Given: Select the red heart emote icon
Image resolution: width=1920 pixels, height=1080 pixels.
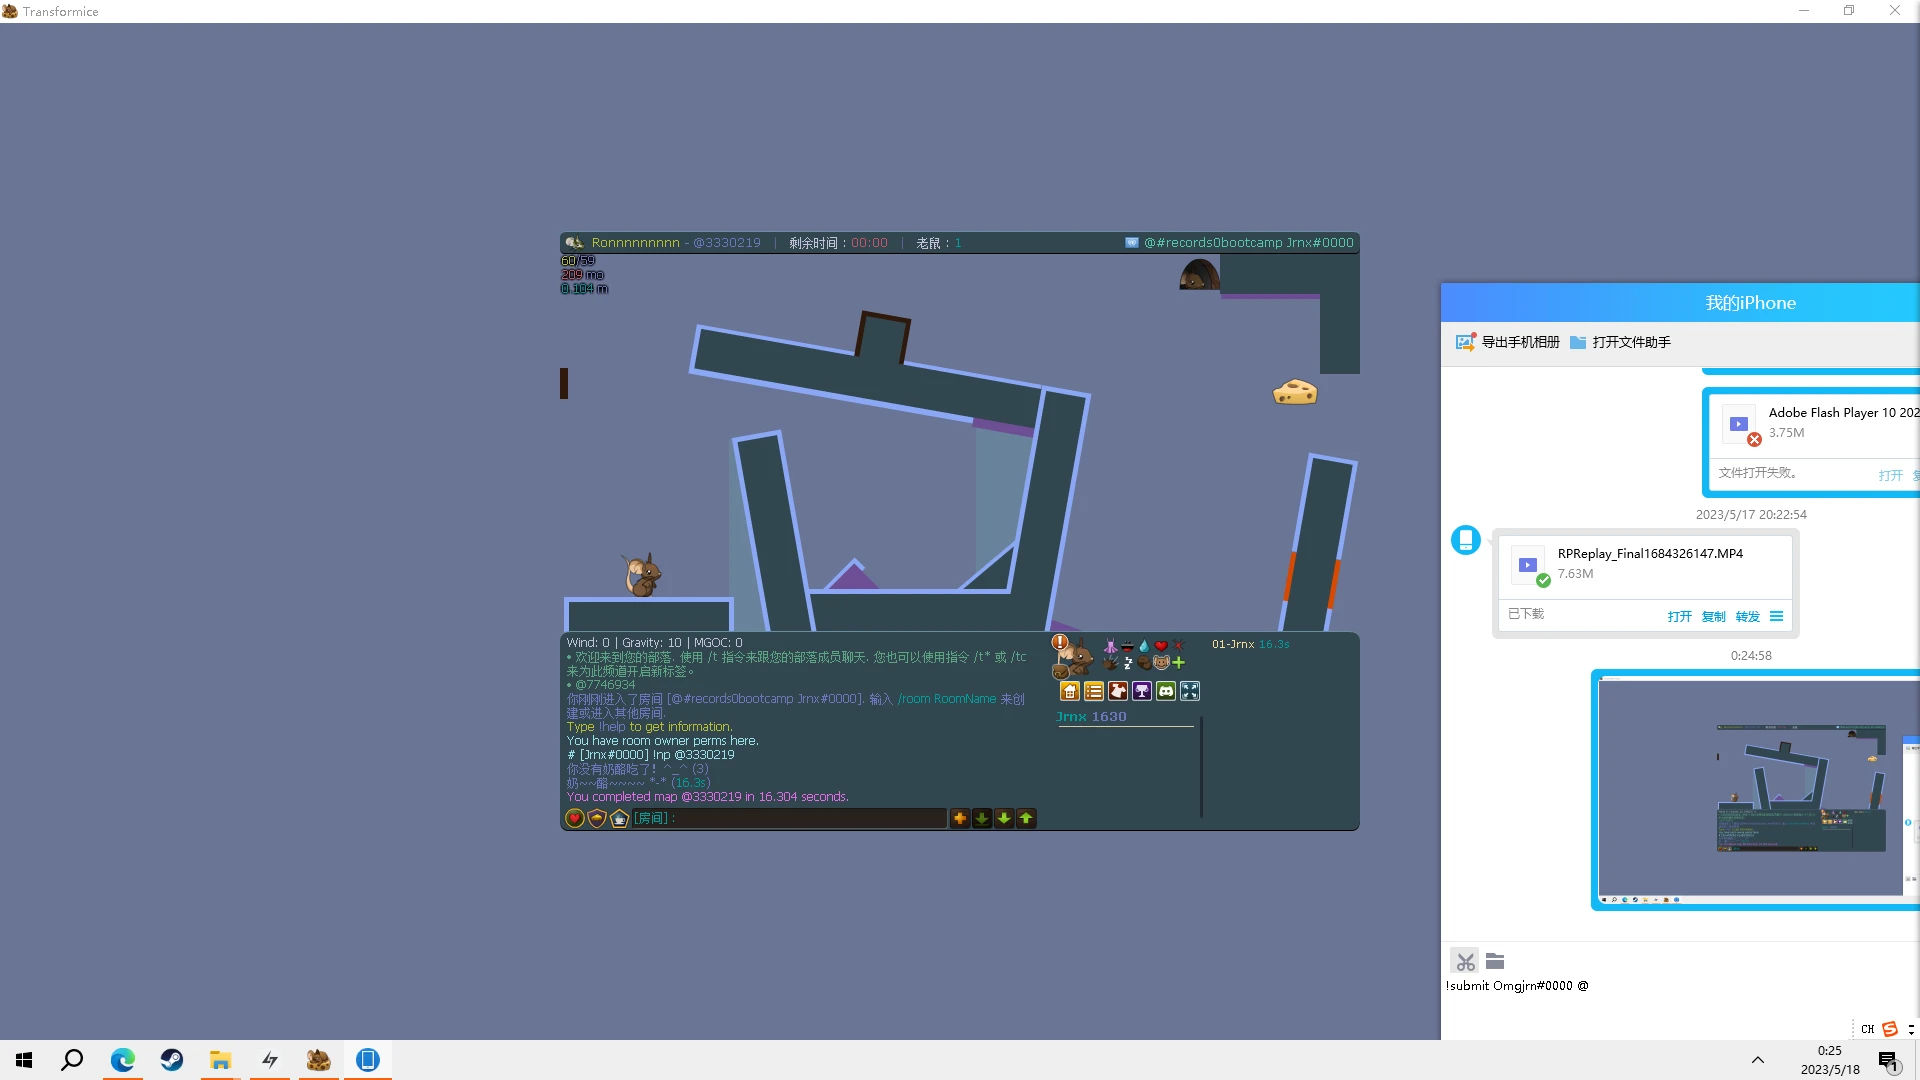Looking at the screenshot, I should 1161,646.
